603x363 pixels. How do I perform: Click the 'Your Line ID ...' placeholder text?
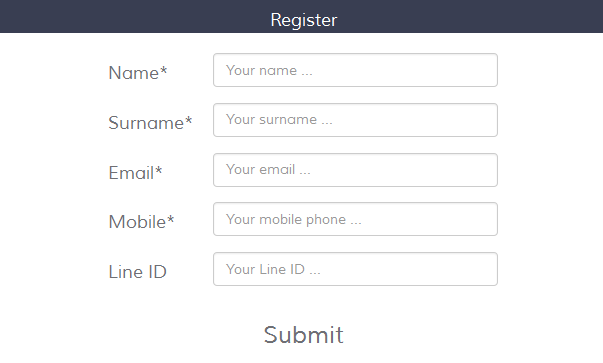coord(273,269)
